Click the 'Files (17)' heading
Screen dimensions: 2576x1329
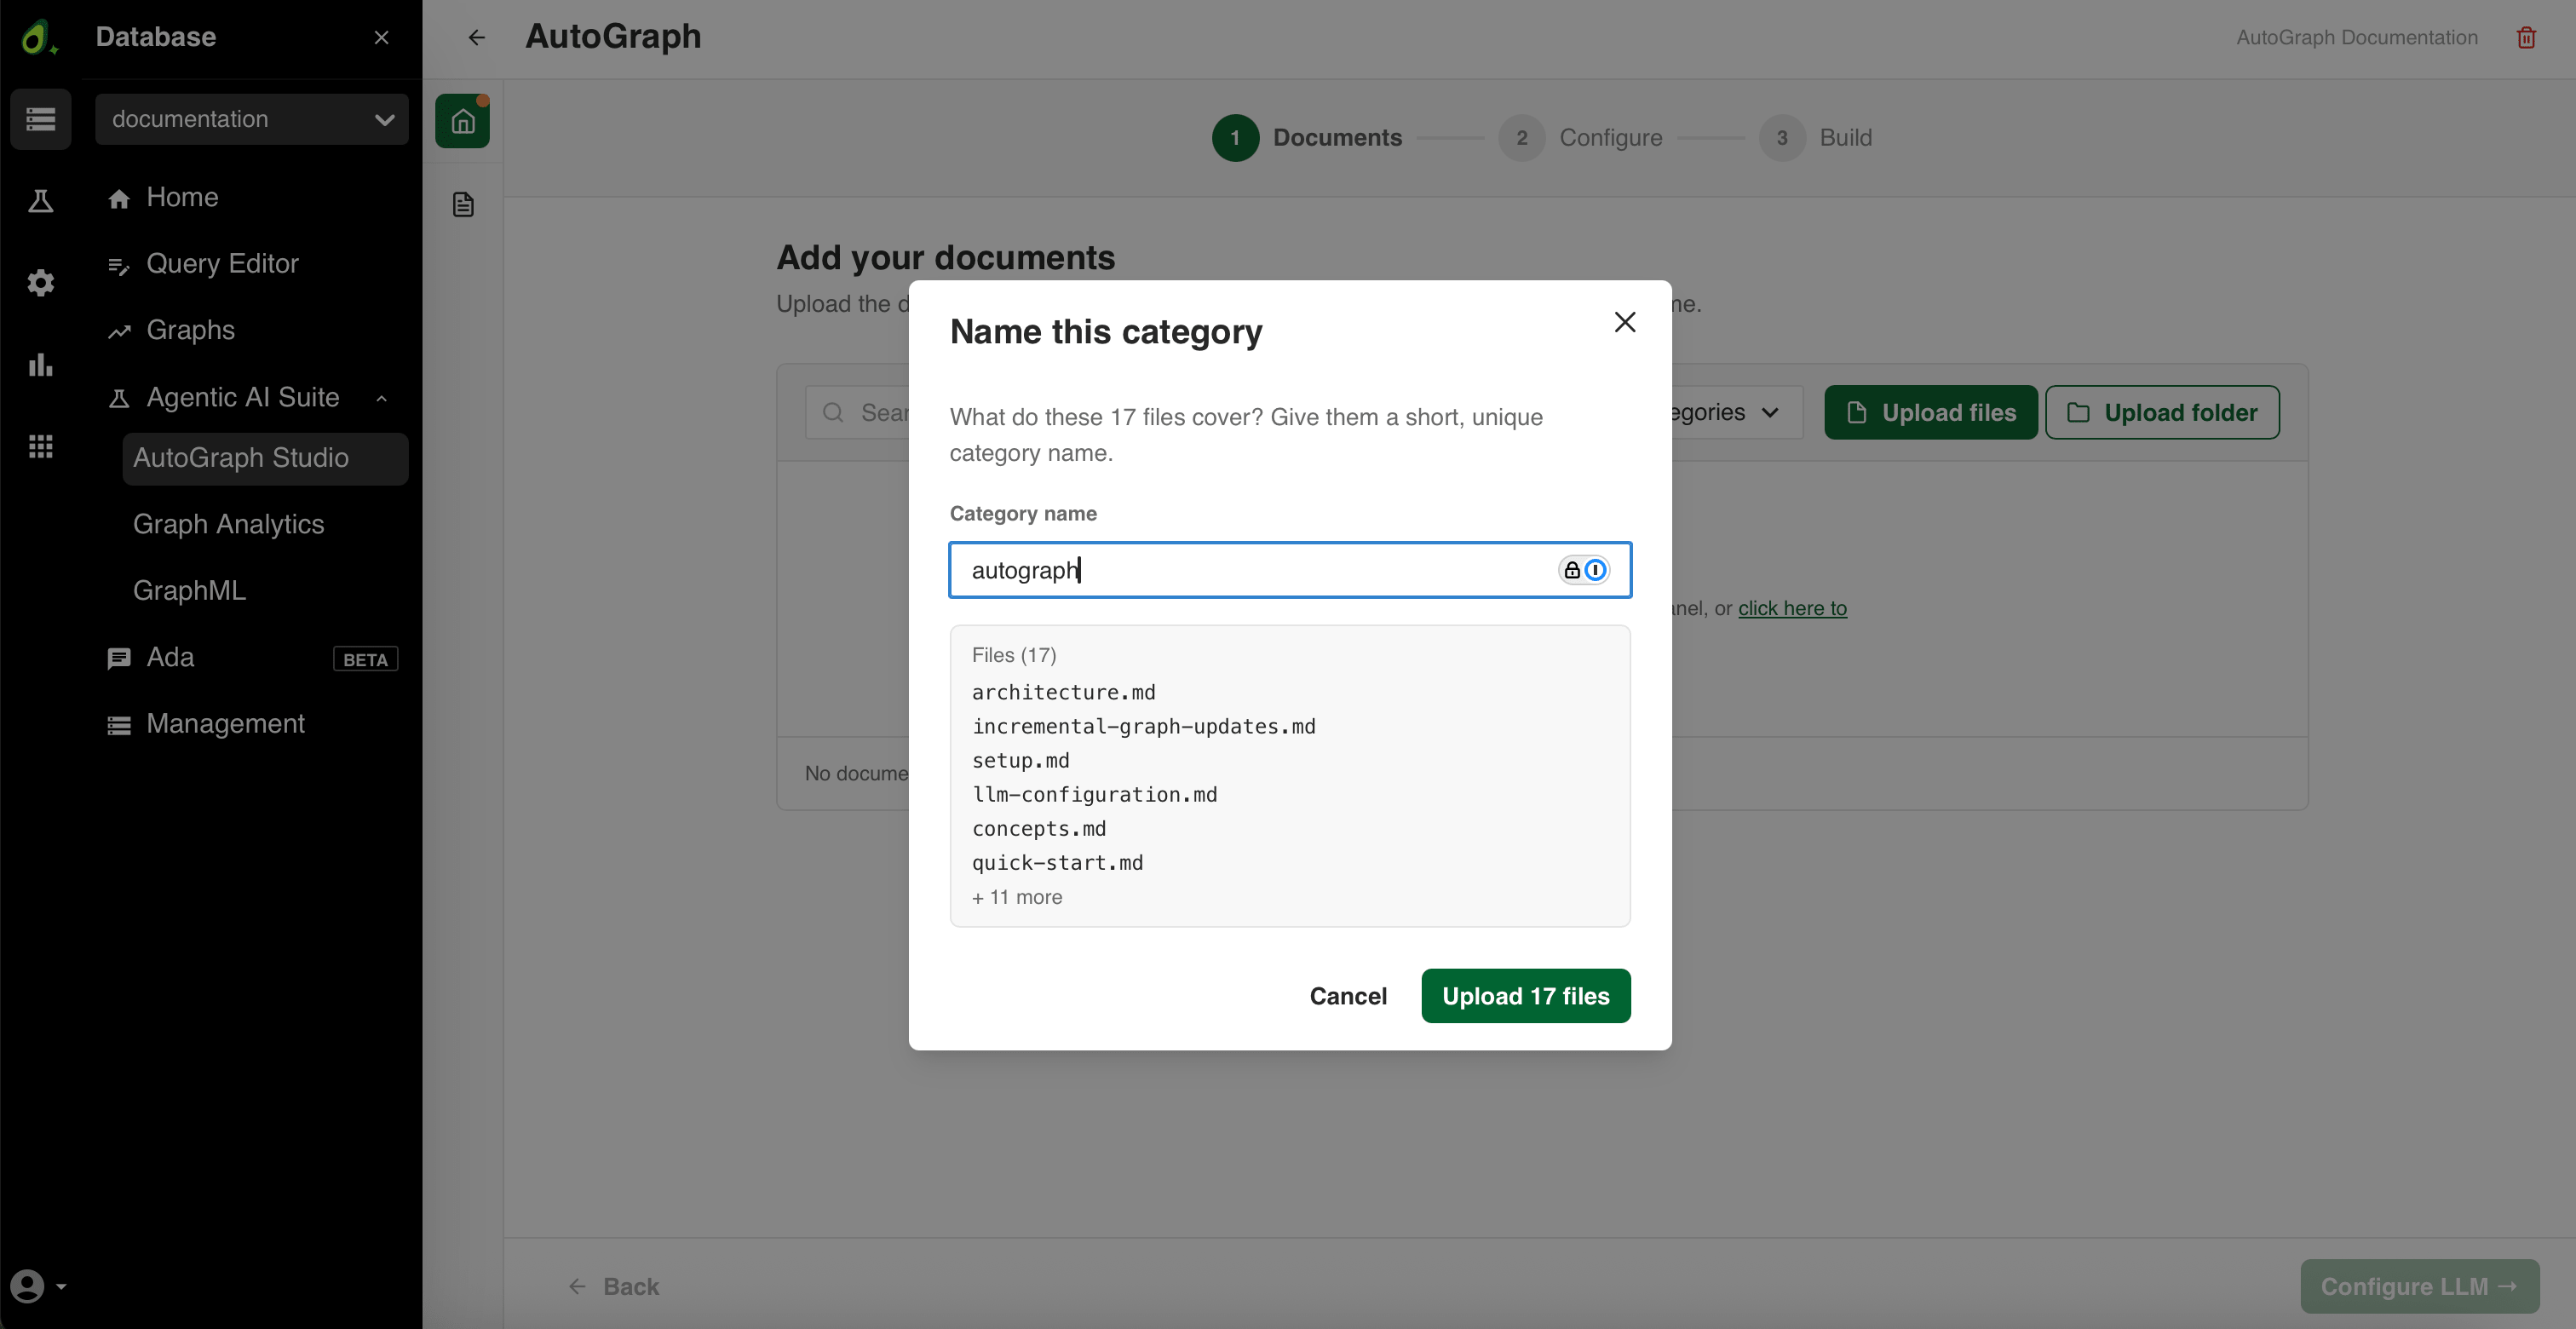click(1013, 655)
